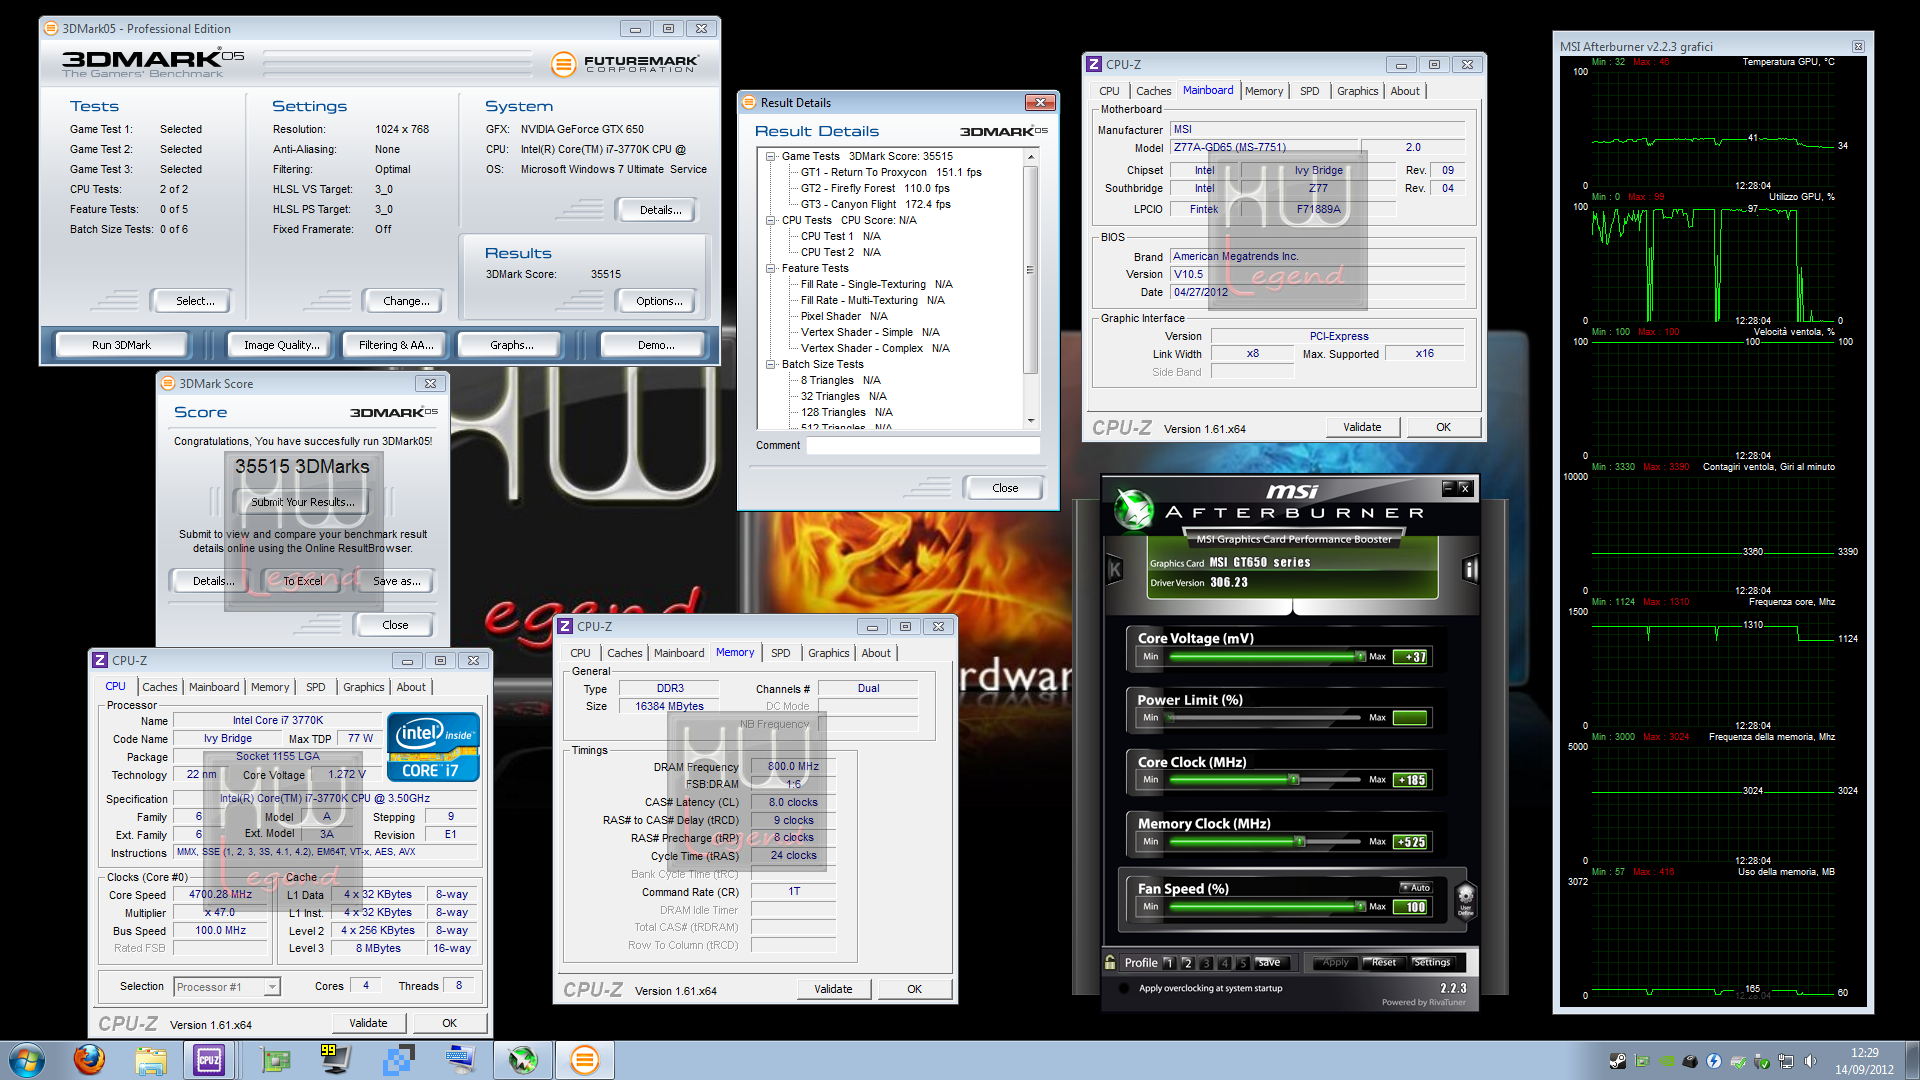Select Afterburner profile slot 2
This screenshot has width=1920, height=1080.
(x=1187, y=963)
